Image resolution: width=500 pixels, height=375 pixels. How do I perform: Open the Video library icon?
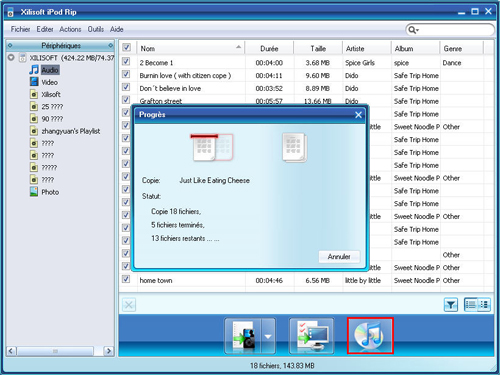tap(34, 82)
